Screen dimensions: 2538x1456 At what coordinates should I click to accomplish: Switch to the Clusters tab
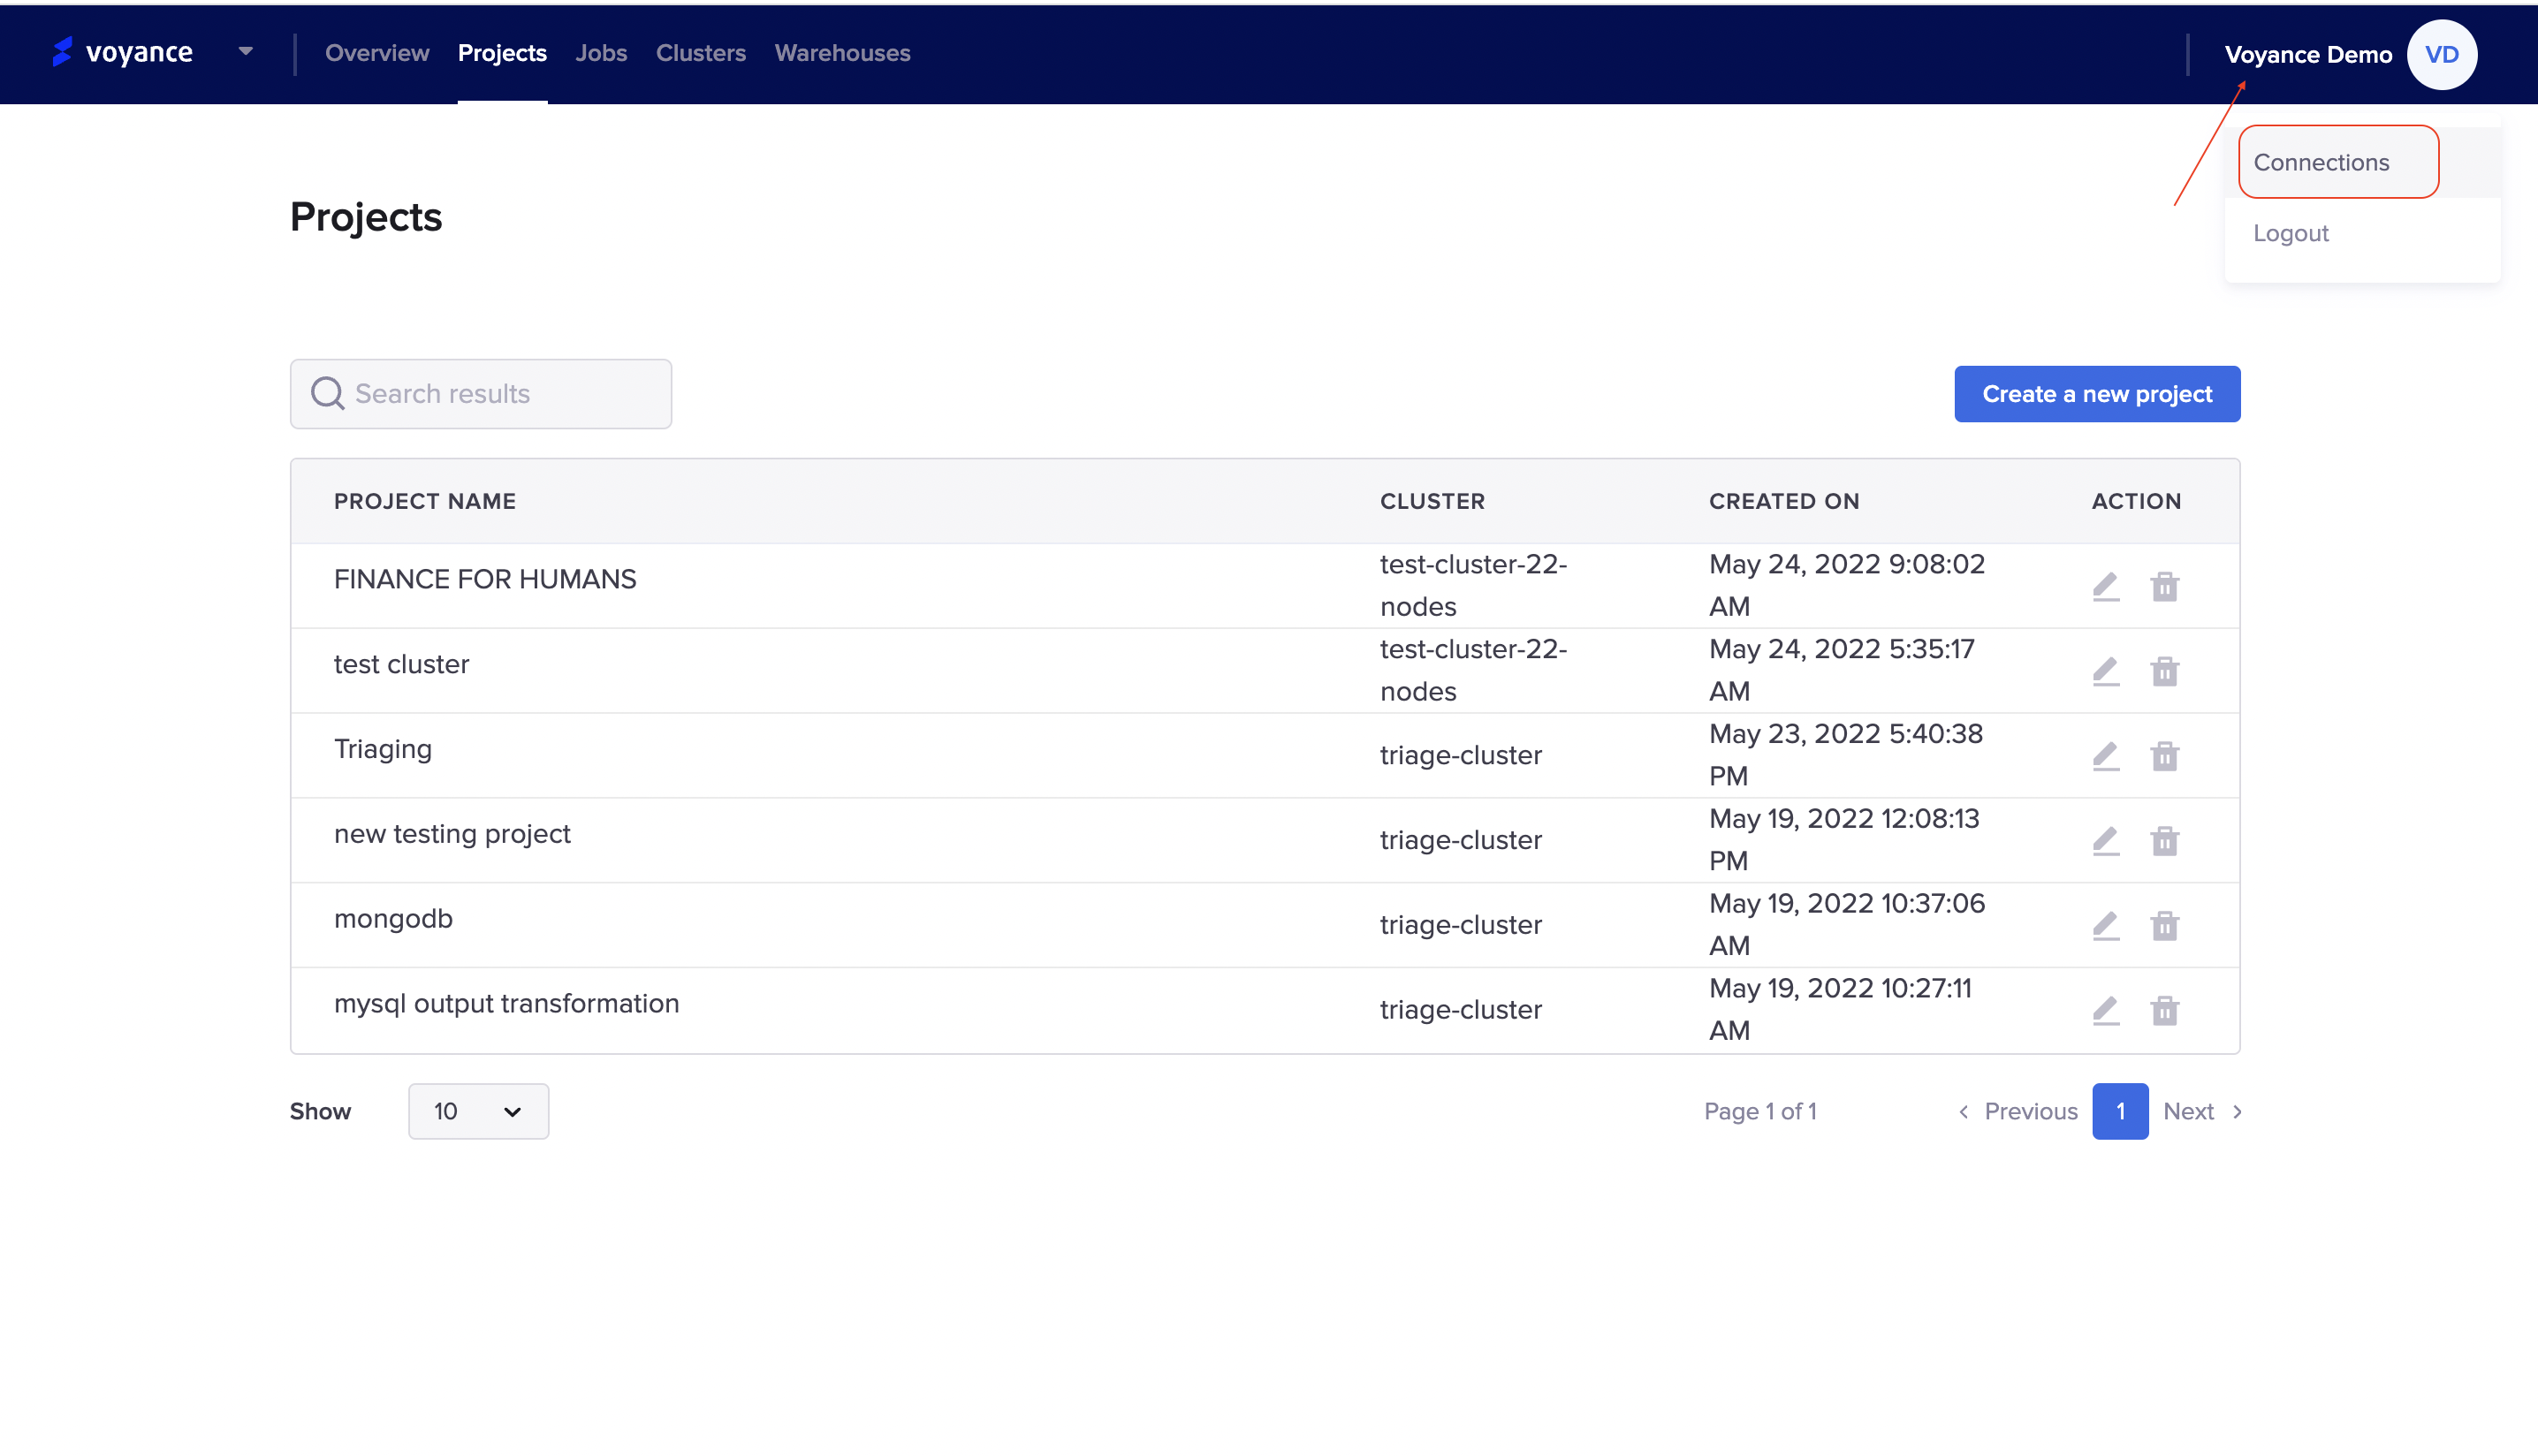tap(700, 53)
